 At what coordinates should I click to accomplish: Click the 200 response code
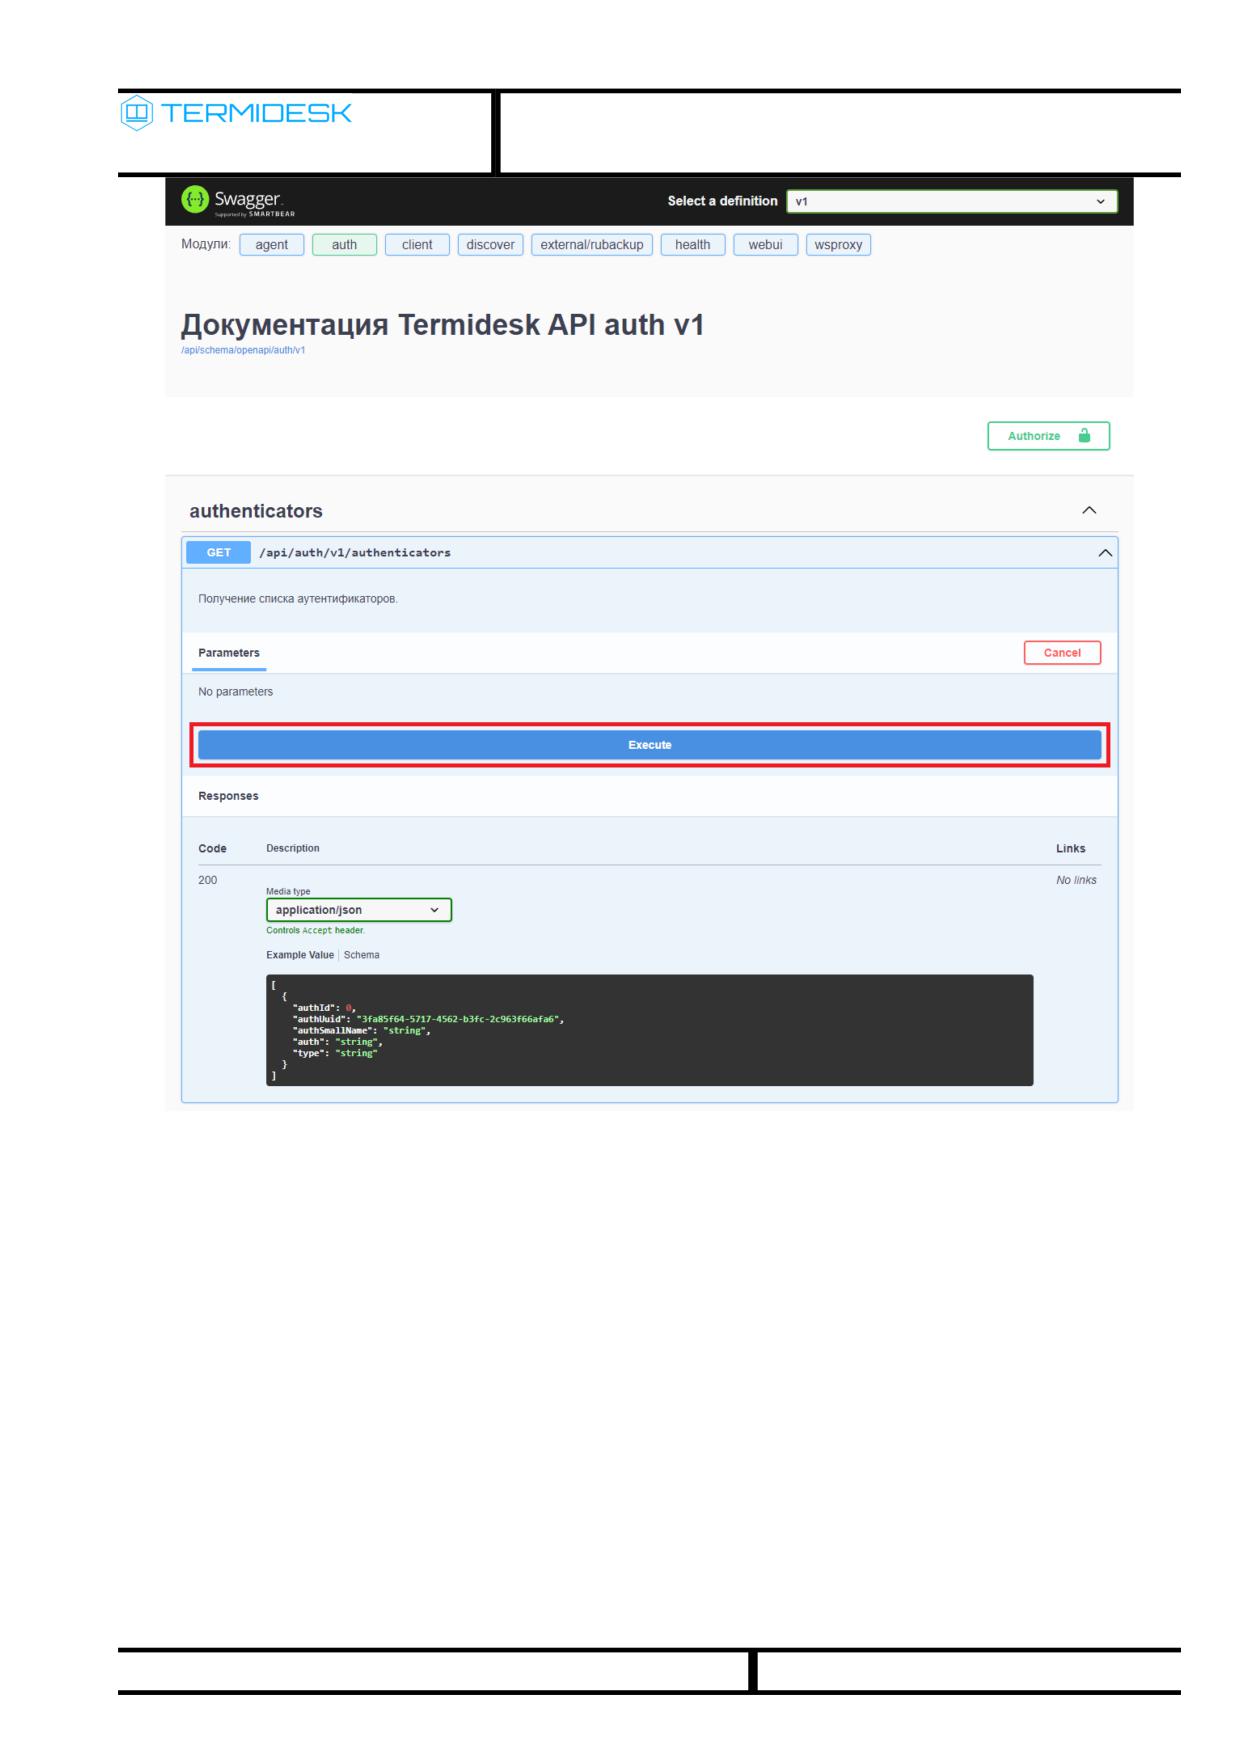coord(208,880)
